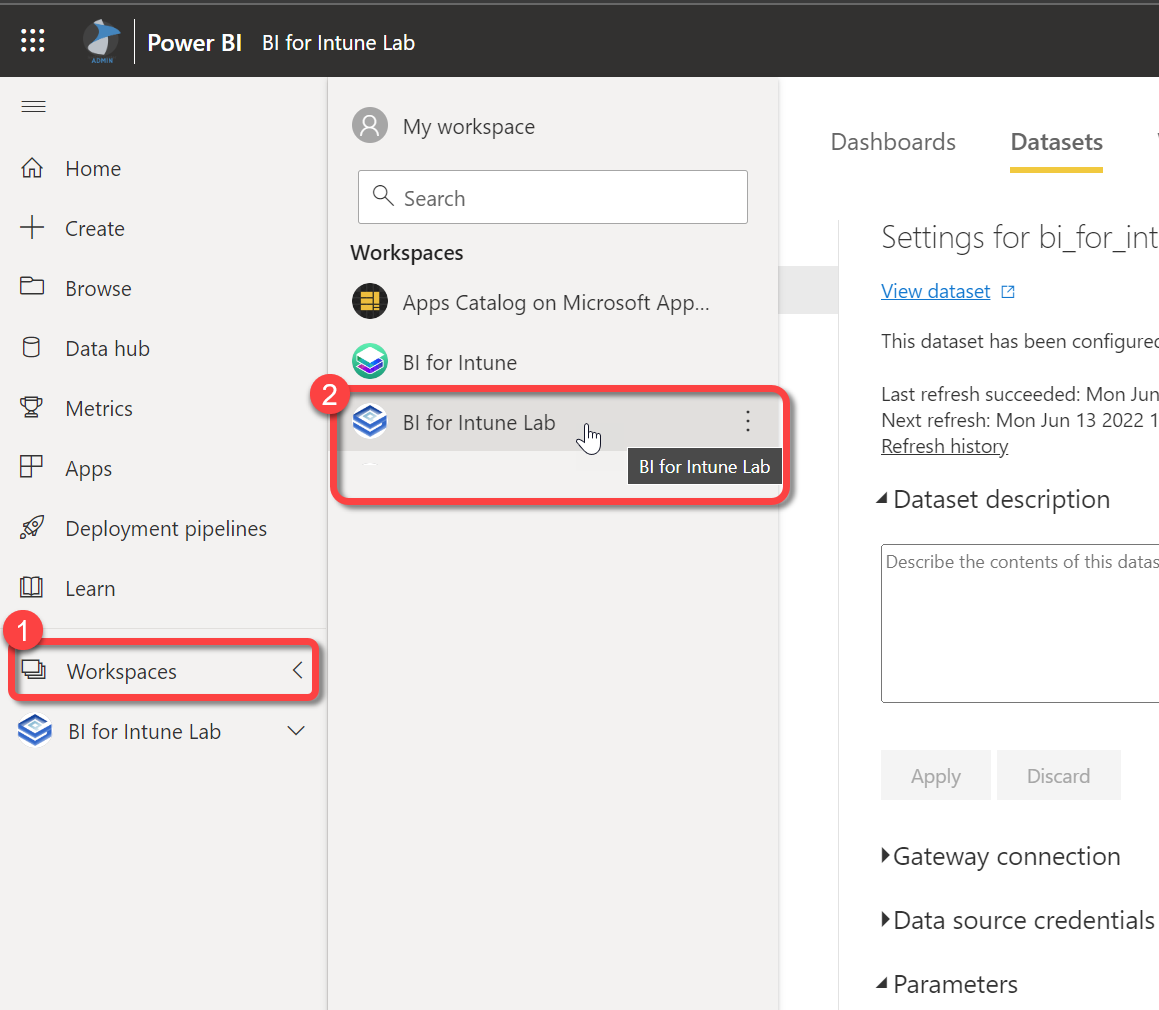Select the Apps Catalog on Microsoft App workspace
The image size is (1159, 1010).
556,302
